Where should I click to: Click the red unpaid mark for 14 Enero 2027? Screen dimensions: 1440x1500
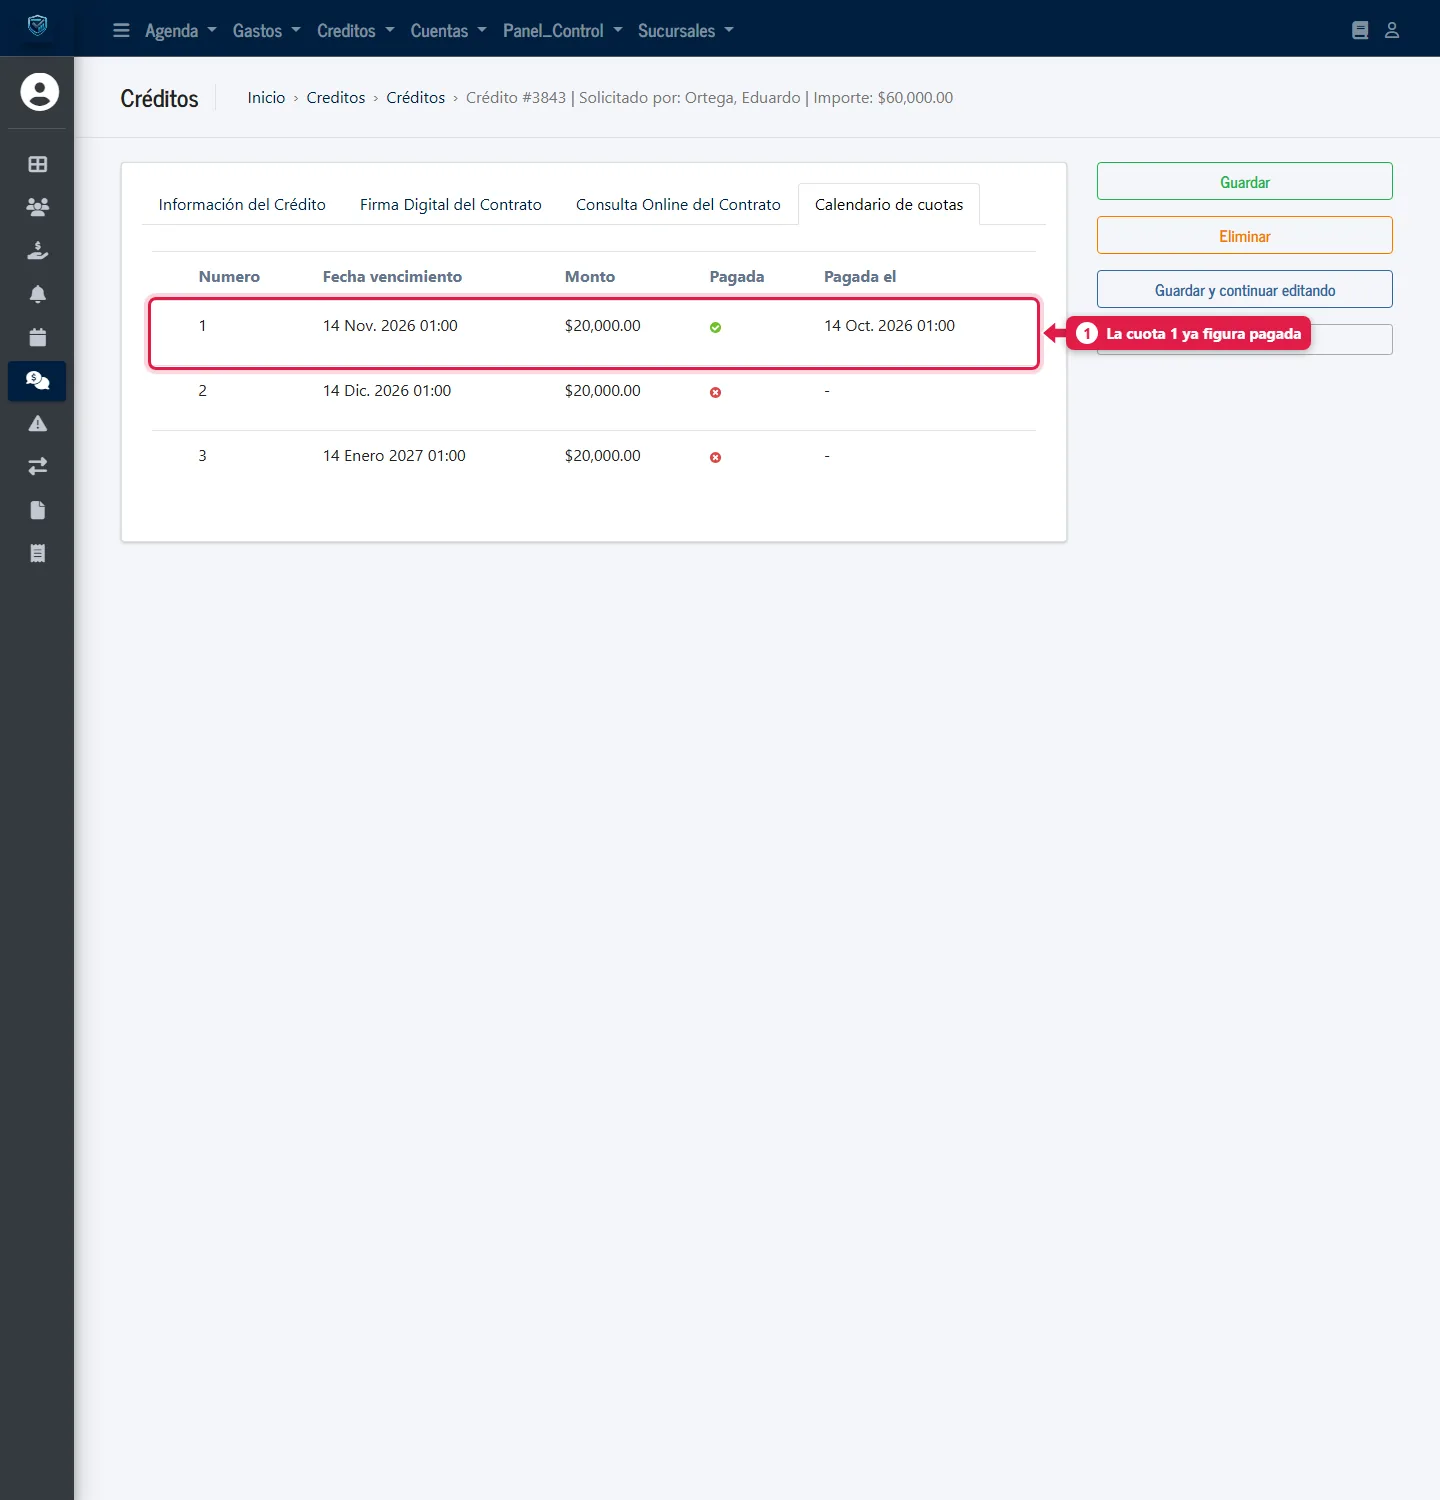715,457
